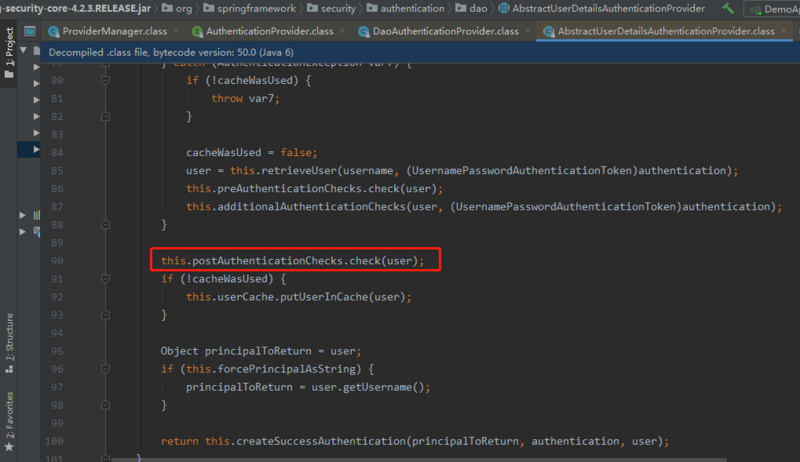Click 'UsernamePasswordAuthenticationToken' cast on line 85
This screenshot has height=462, width=800.
point(522,170)
